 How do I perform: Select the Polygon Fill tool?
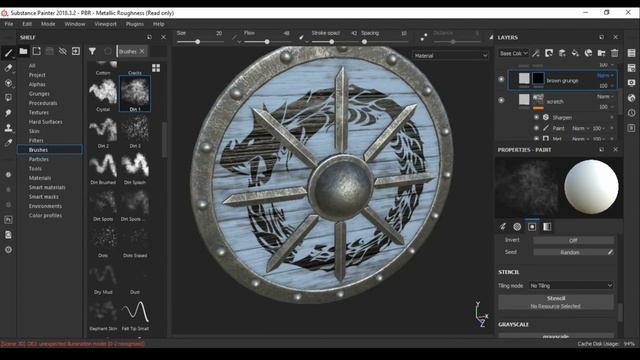8,98
